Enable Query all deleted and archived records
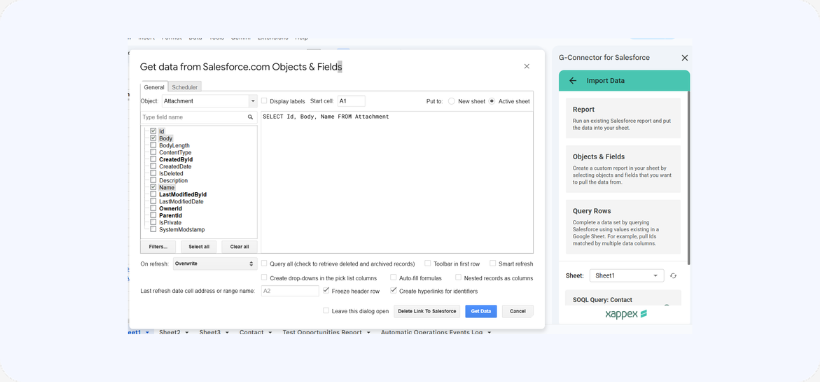820x382 pixels. pyautogui.click(x=264, y=264)
